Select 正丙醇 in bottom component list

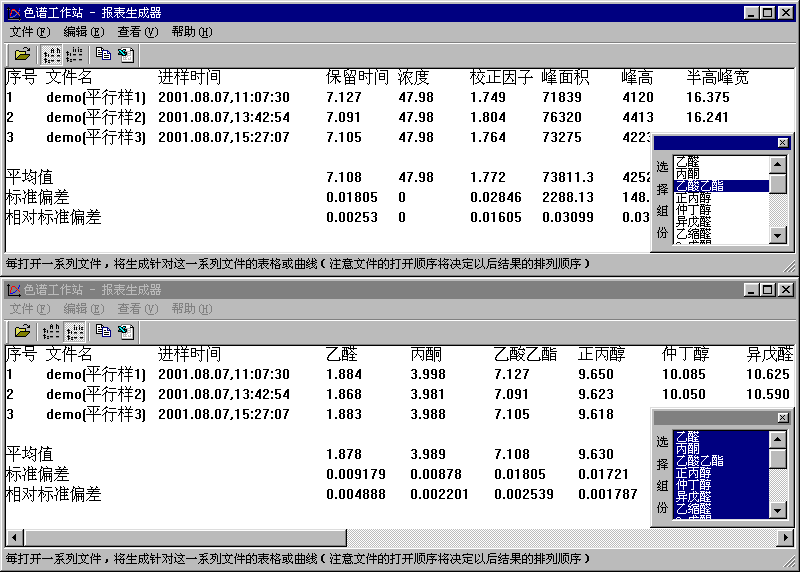(x=721, y=473)
